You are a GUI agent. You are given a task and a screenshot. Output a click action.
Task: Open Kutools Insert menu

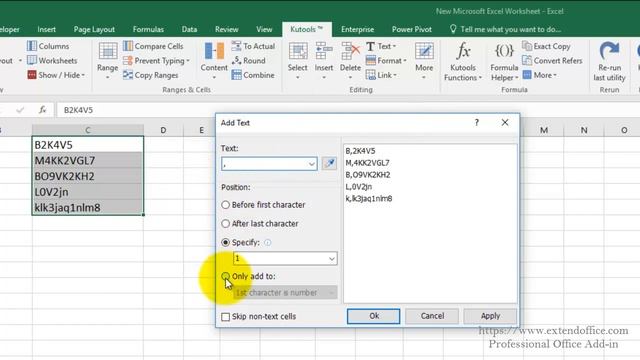324,60
